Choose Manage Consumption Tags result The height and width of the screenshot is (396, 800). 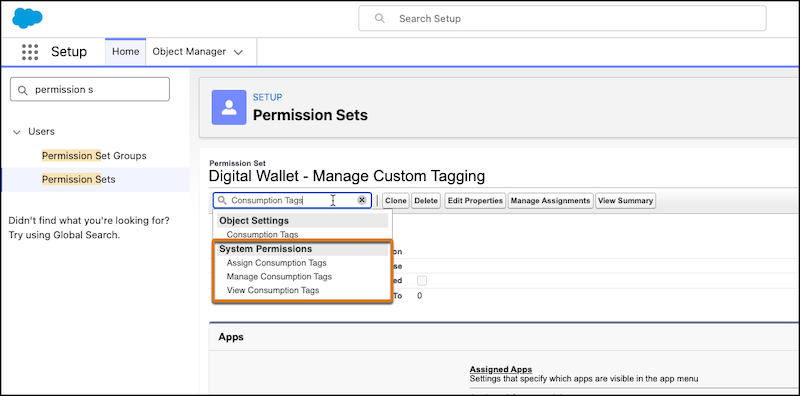click(279, 277)
